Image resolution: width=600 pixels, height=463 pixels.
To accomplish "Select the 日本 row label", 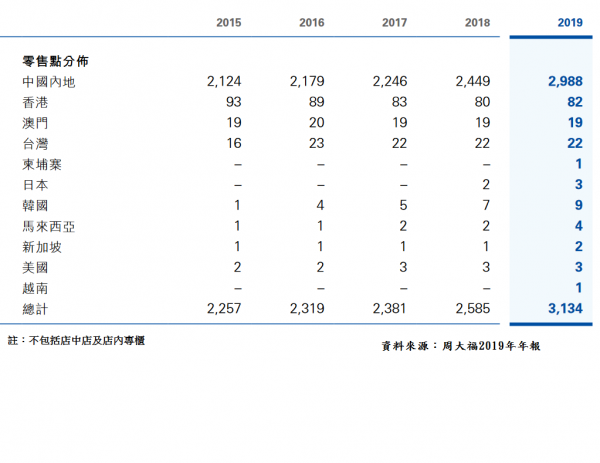I will click(35, 185).
